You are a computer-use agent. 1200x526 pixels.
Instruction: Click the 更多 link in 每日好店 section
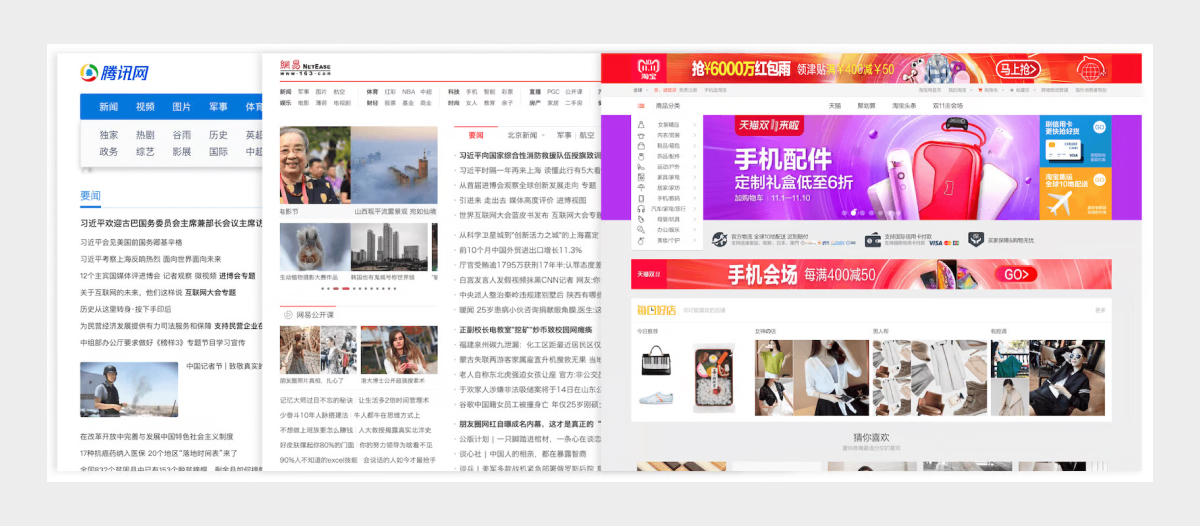[x=1100, y=310]
